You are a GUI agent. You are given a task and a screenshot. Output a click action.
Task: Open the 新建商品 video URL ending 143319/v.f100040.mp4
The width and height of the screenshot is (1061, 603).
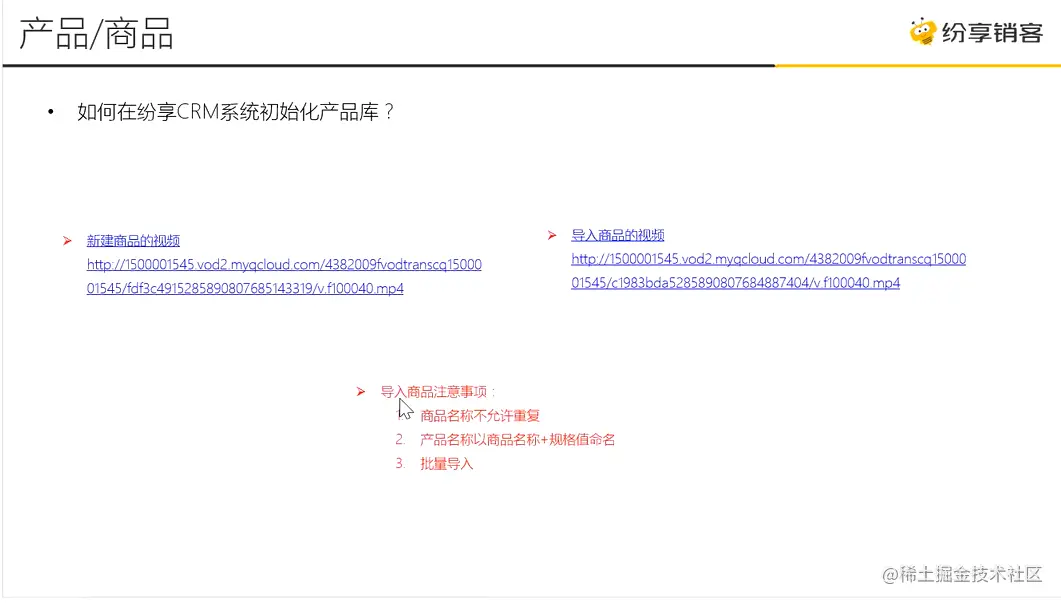(x=284, y=276)
